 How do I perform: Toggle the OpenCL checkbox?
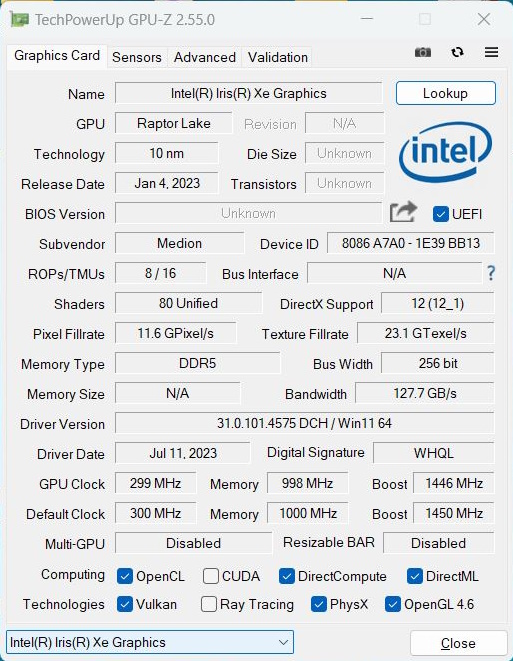tap(125, 576)
